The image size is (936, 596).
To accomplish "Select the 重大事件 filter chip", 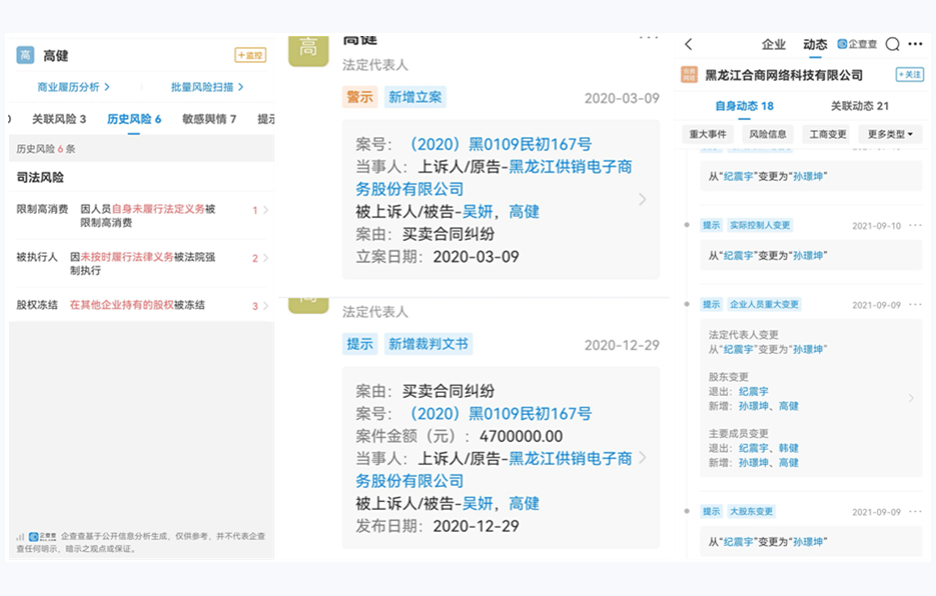I will (709, 134).
